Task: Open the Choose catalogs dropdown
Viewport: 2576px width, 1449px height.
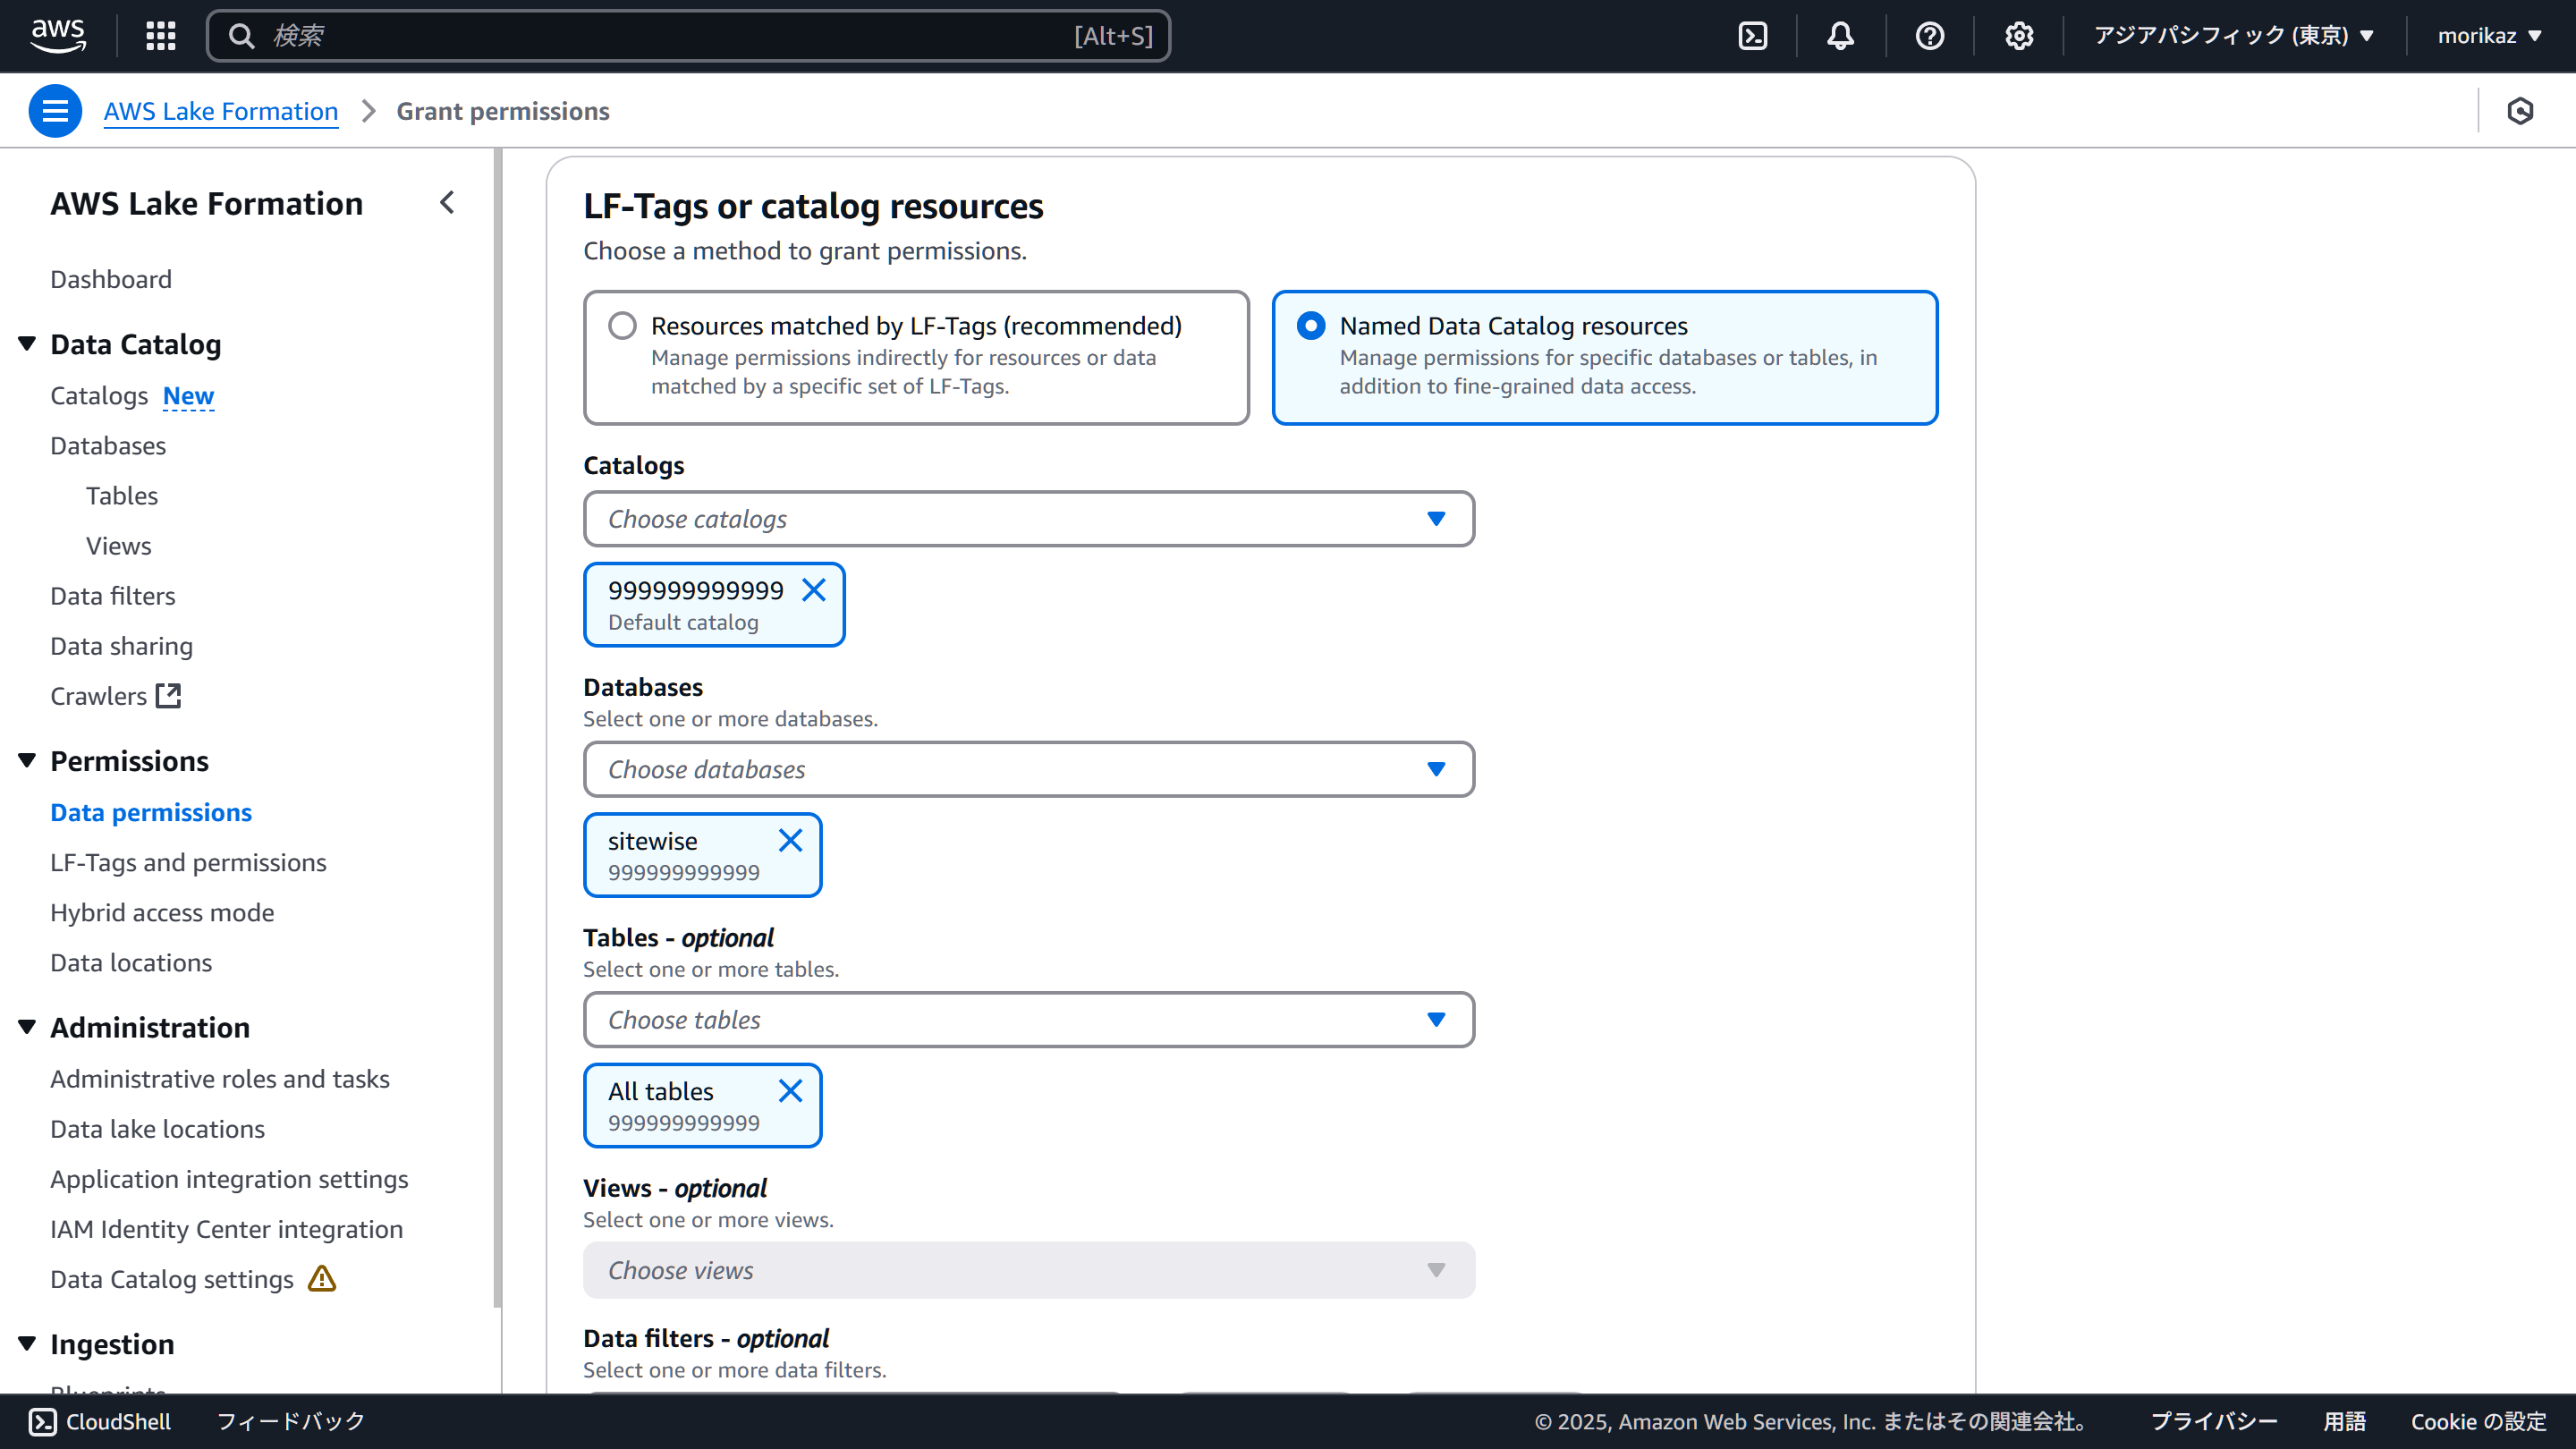Action: pyautogui.click(x=1028, y=519)
